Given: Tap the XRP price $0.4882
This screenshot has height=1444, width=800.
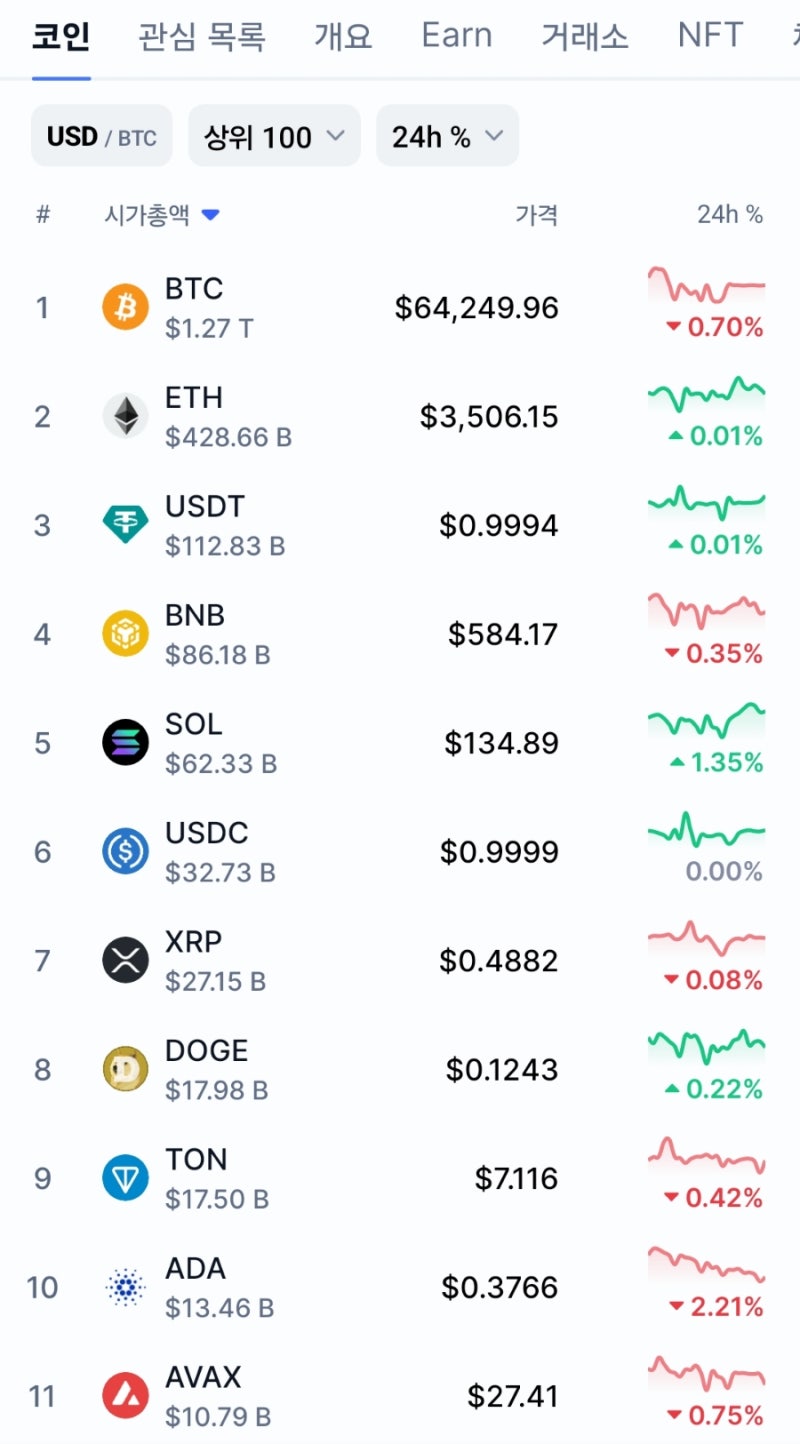Looking at the screenshot, I should click(499, 961).
